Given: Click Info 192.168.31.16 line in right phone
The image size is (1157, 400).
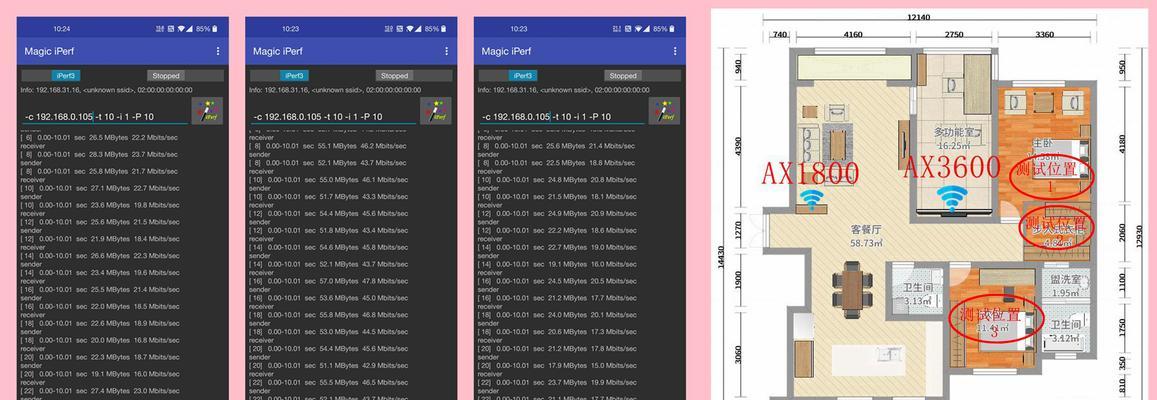Looking at the screenshot, I should point(564,90).
